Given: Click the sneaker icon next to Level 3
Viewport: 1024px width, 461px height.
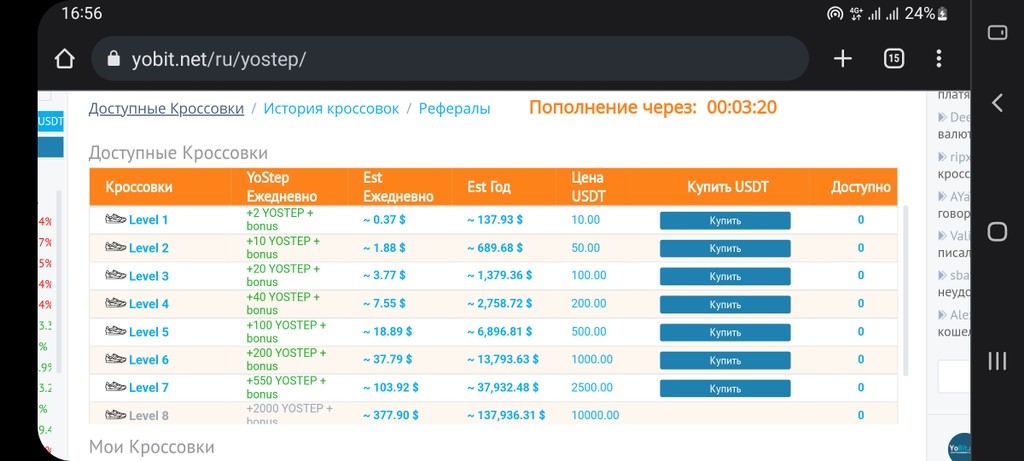Looking at the screenshot, I should [x=116, y=275].
